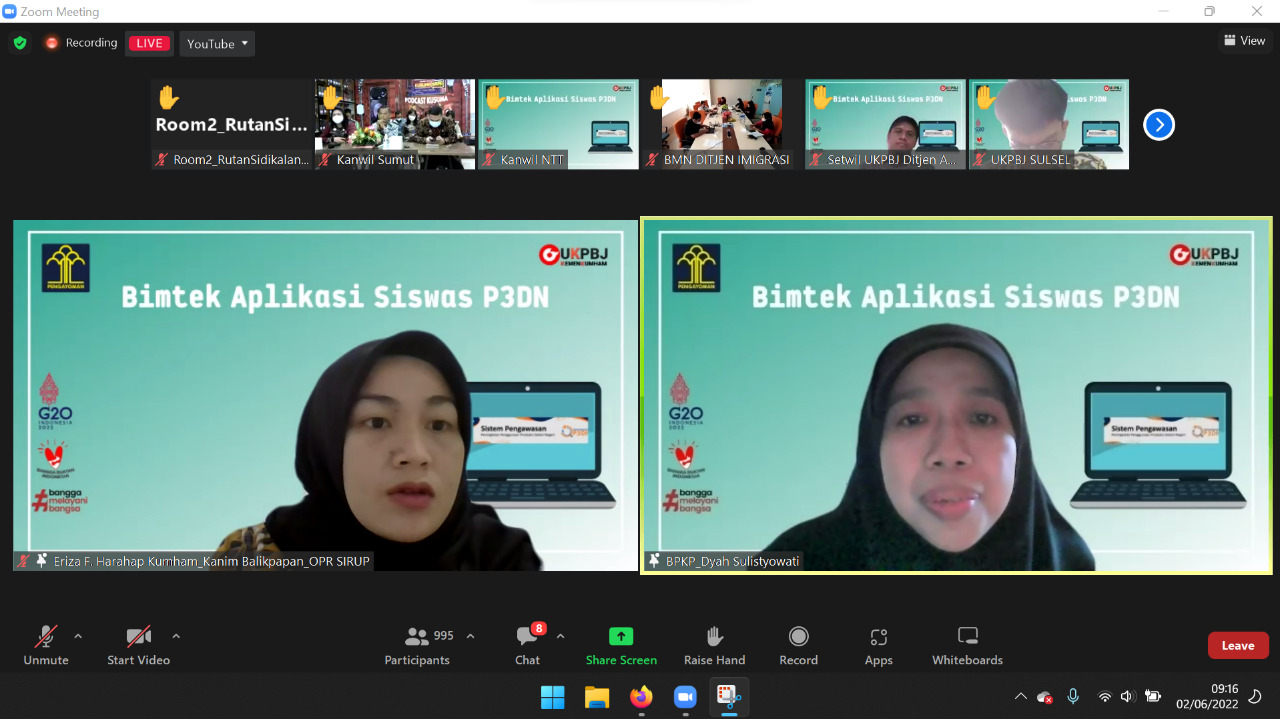Click the Record icon
Image resolution: width=1280 pixels, height=719 pixels.
coord(798,637)
